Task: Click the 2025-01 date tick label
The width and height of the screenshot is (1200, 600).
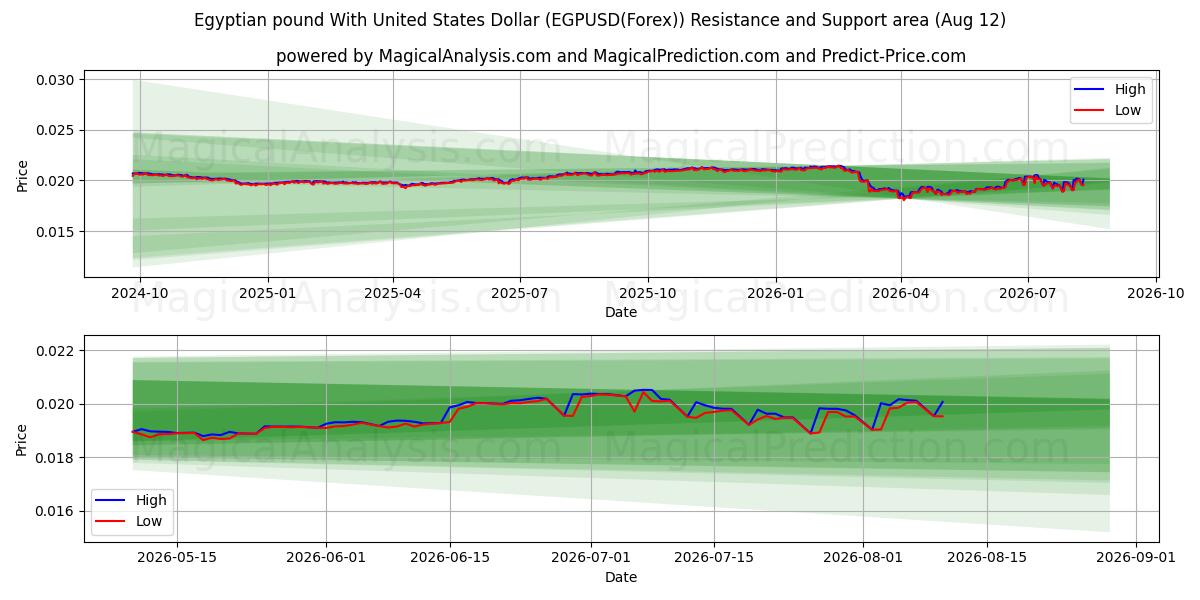Action: (x=267, y=294)
